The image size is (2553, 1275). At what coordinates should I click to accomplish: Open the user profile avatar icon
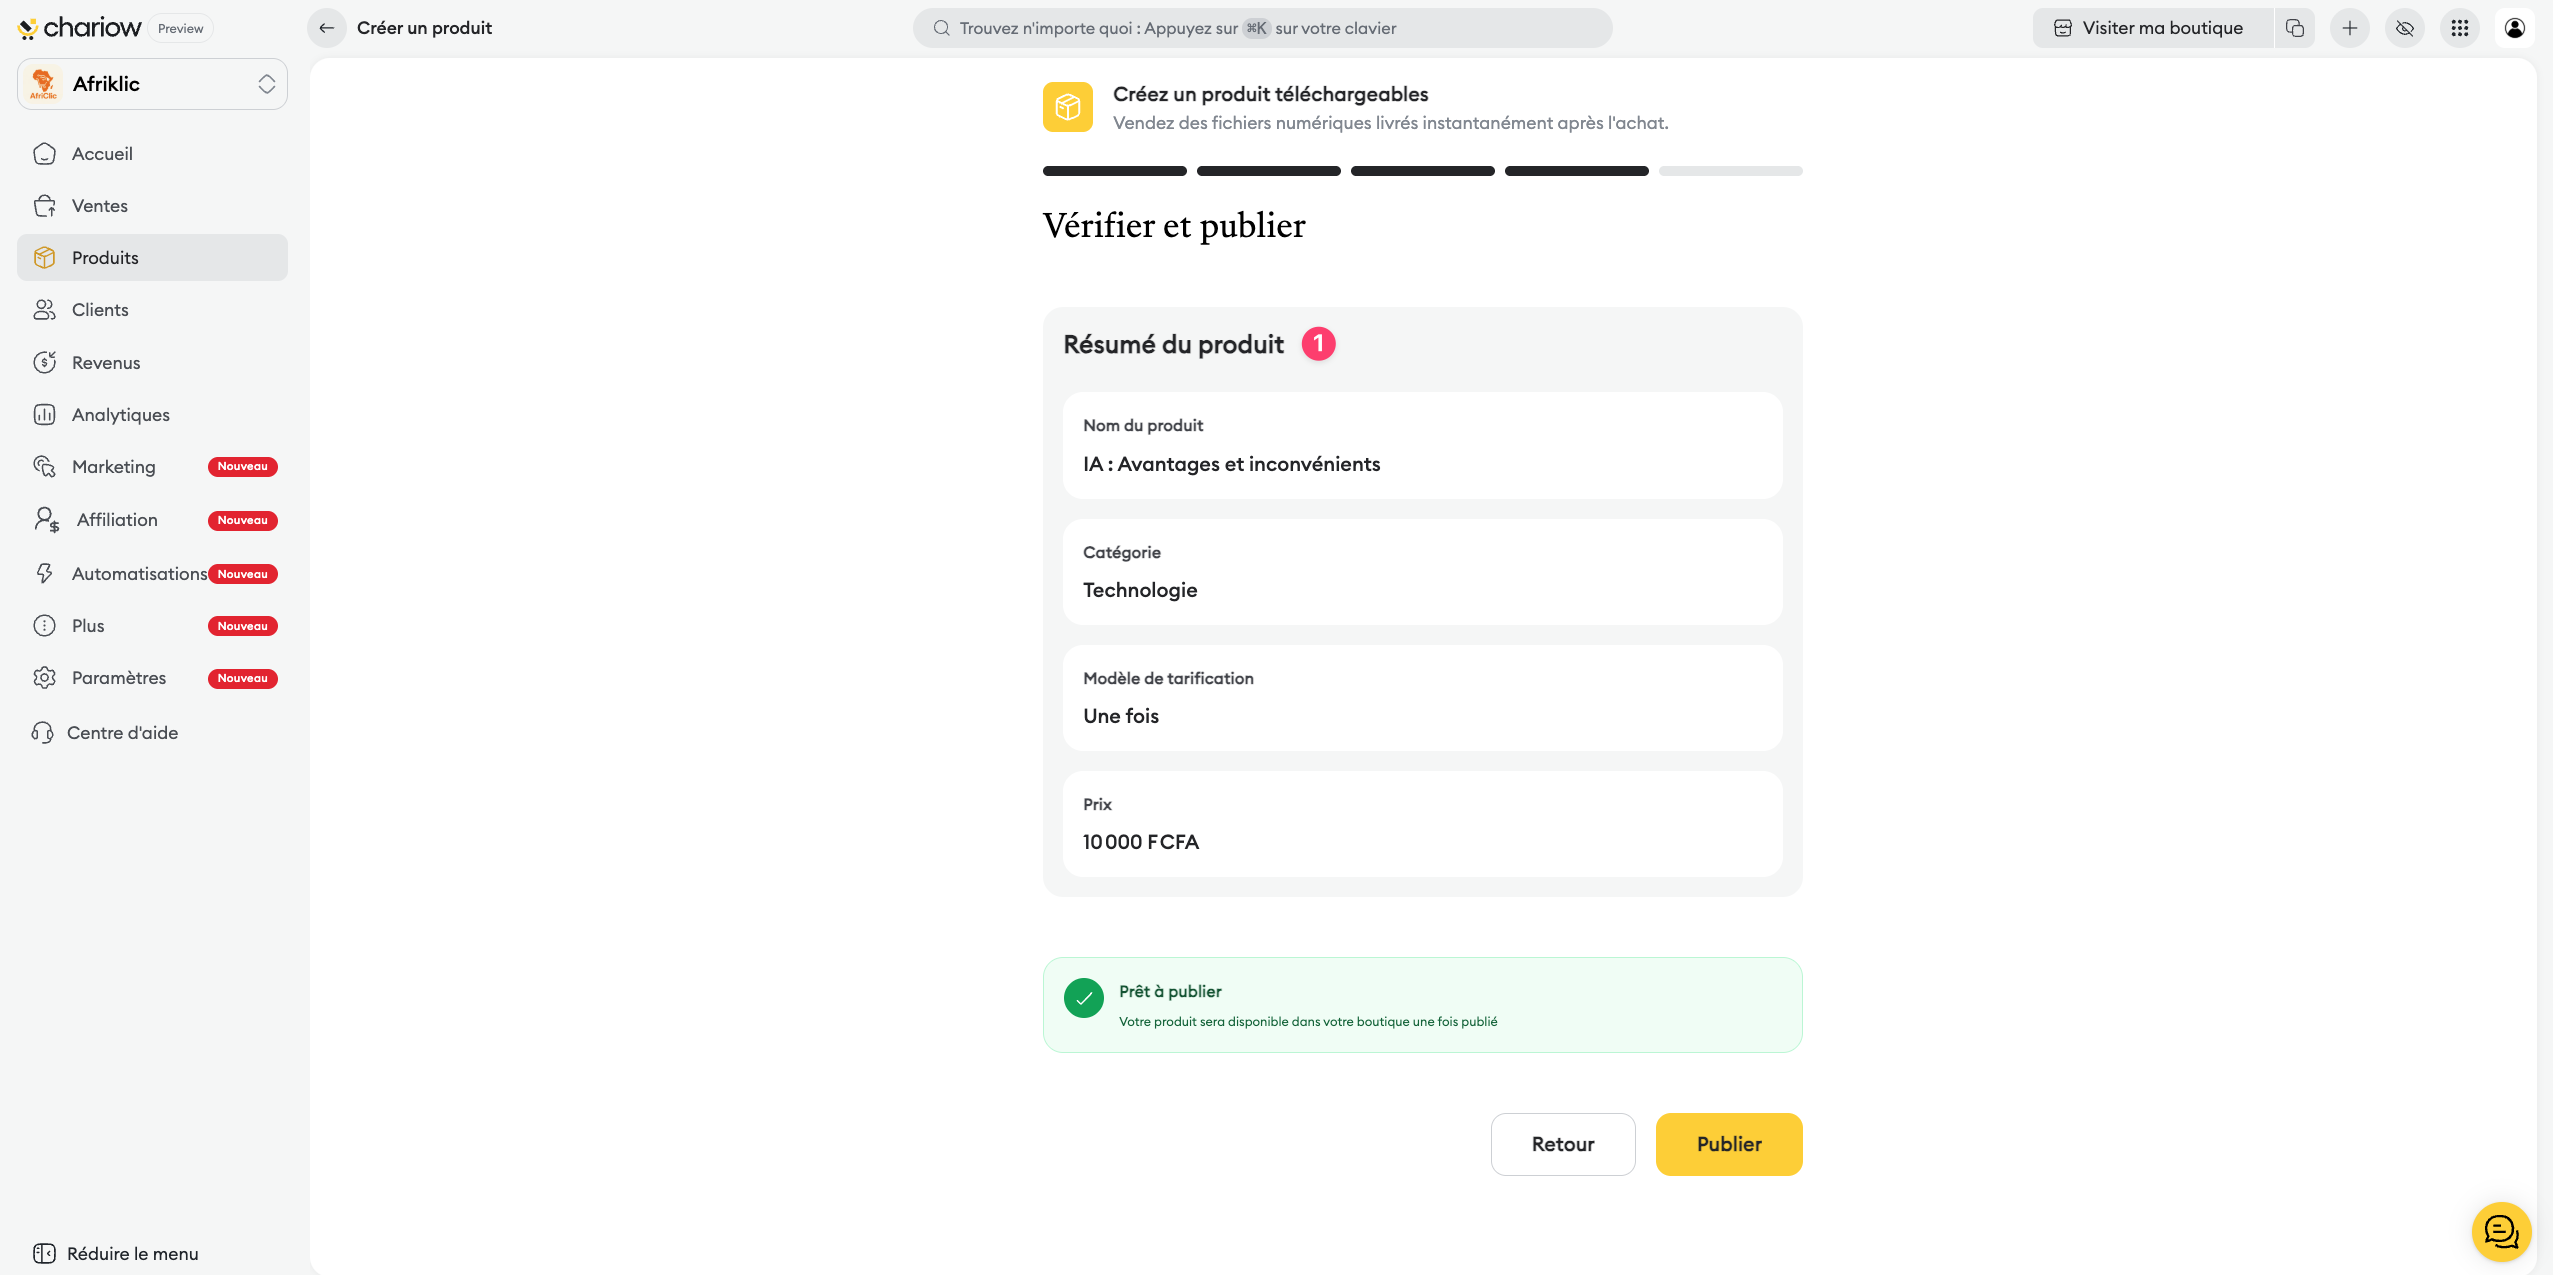(x=2515, y=28)
